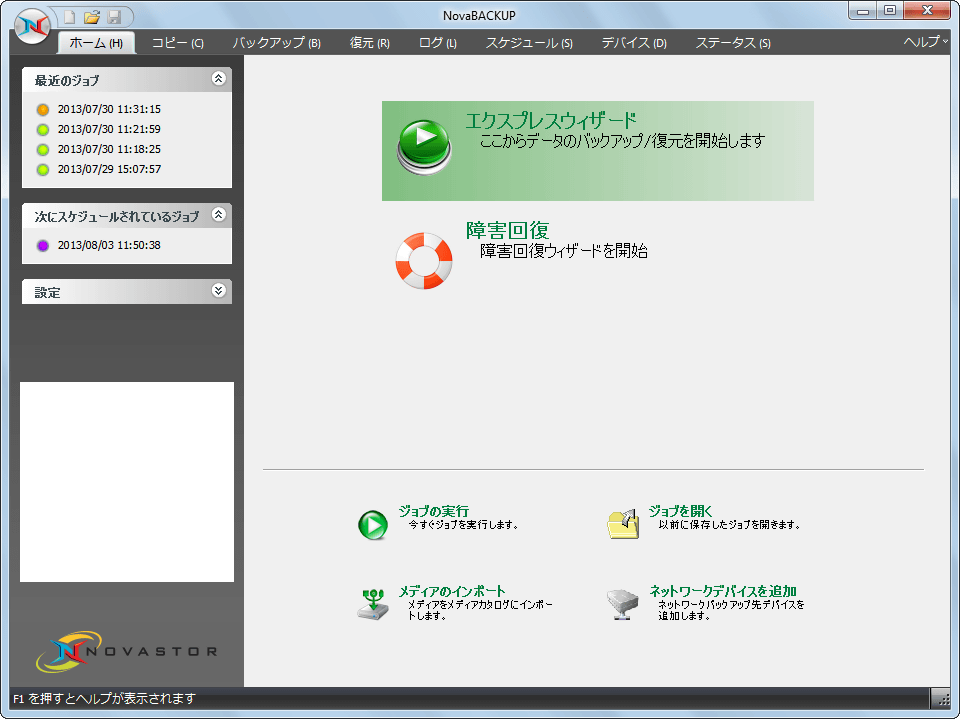Click the NOVASTOR logo in sidebar
This screenshot has width=960, height=719.
click(x=127, y=652)
